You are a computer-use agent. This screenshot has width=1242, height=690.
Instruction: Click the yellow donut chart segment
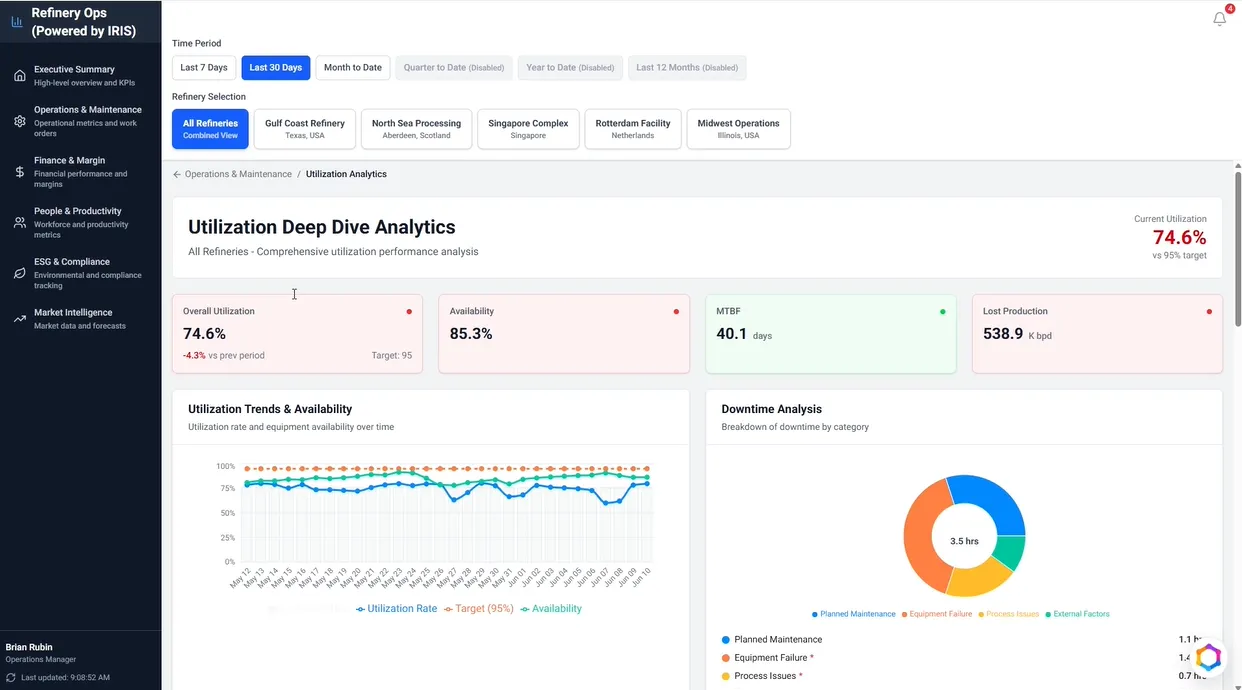pos(981,578)
